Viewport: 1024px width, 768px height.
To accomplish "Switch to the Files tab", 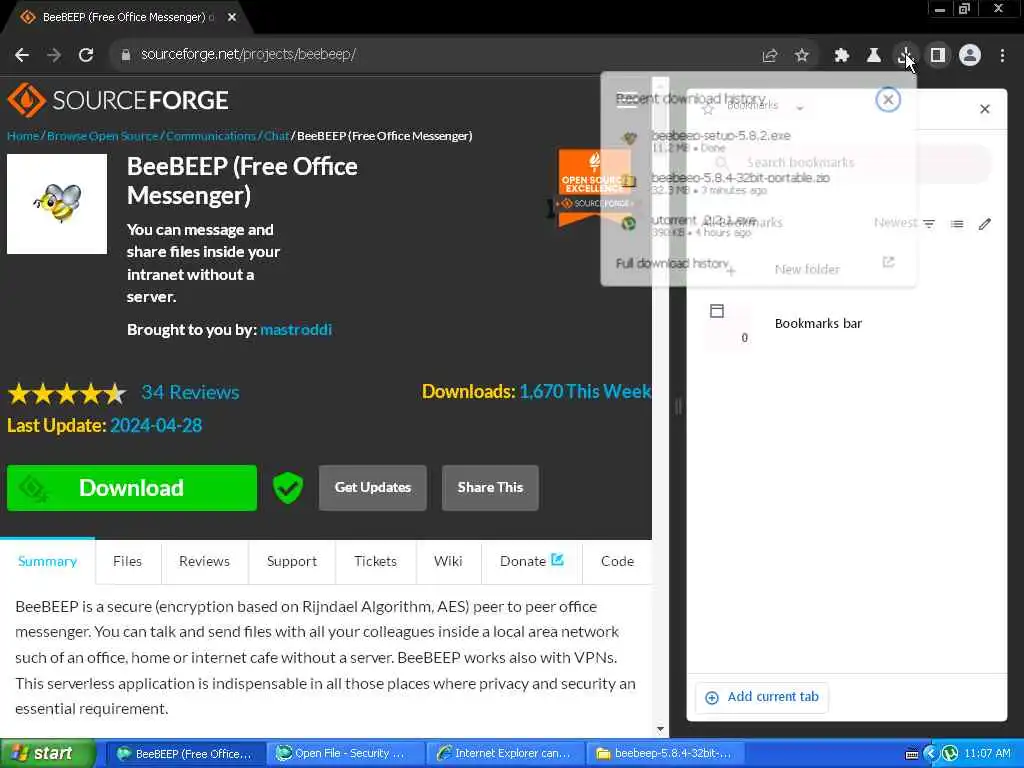I will (x=127, y=561).
